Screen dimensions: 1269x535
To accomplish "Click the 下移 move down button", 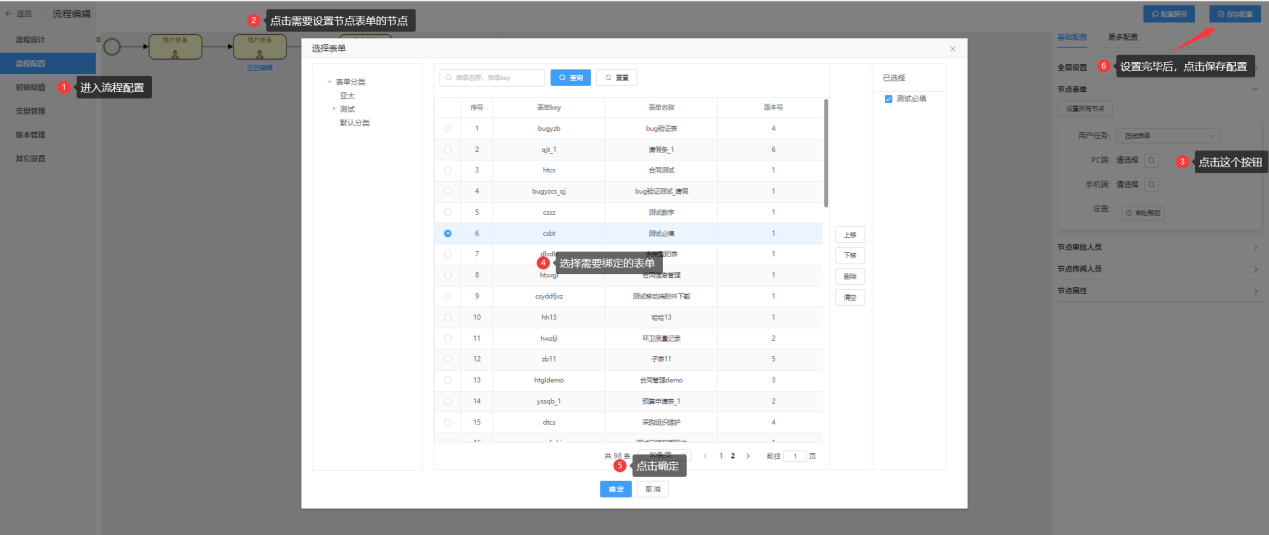I will click(x=849, y=255).
